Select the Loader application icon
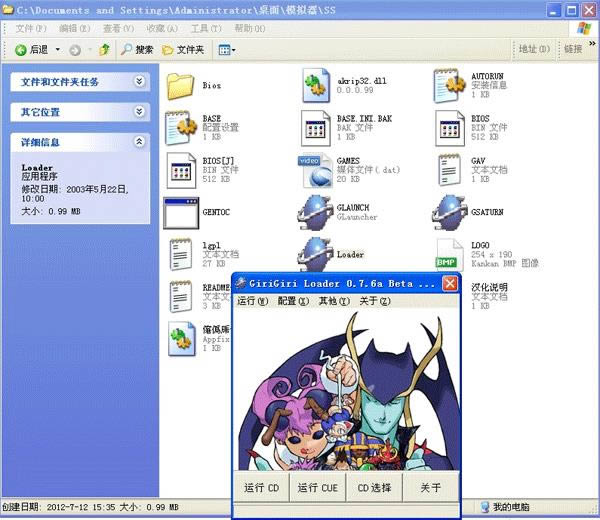The image size is (600, 520). point(315,254)
